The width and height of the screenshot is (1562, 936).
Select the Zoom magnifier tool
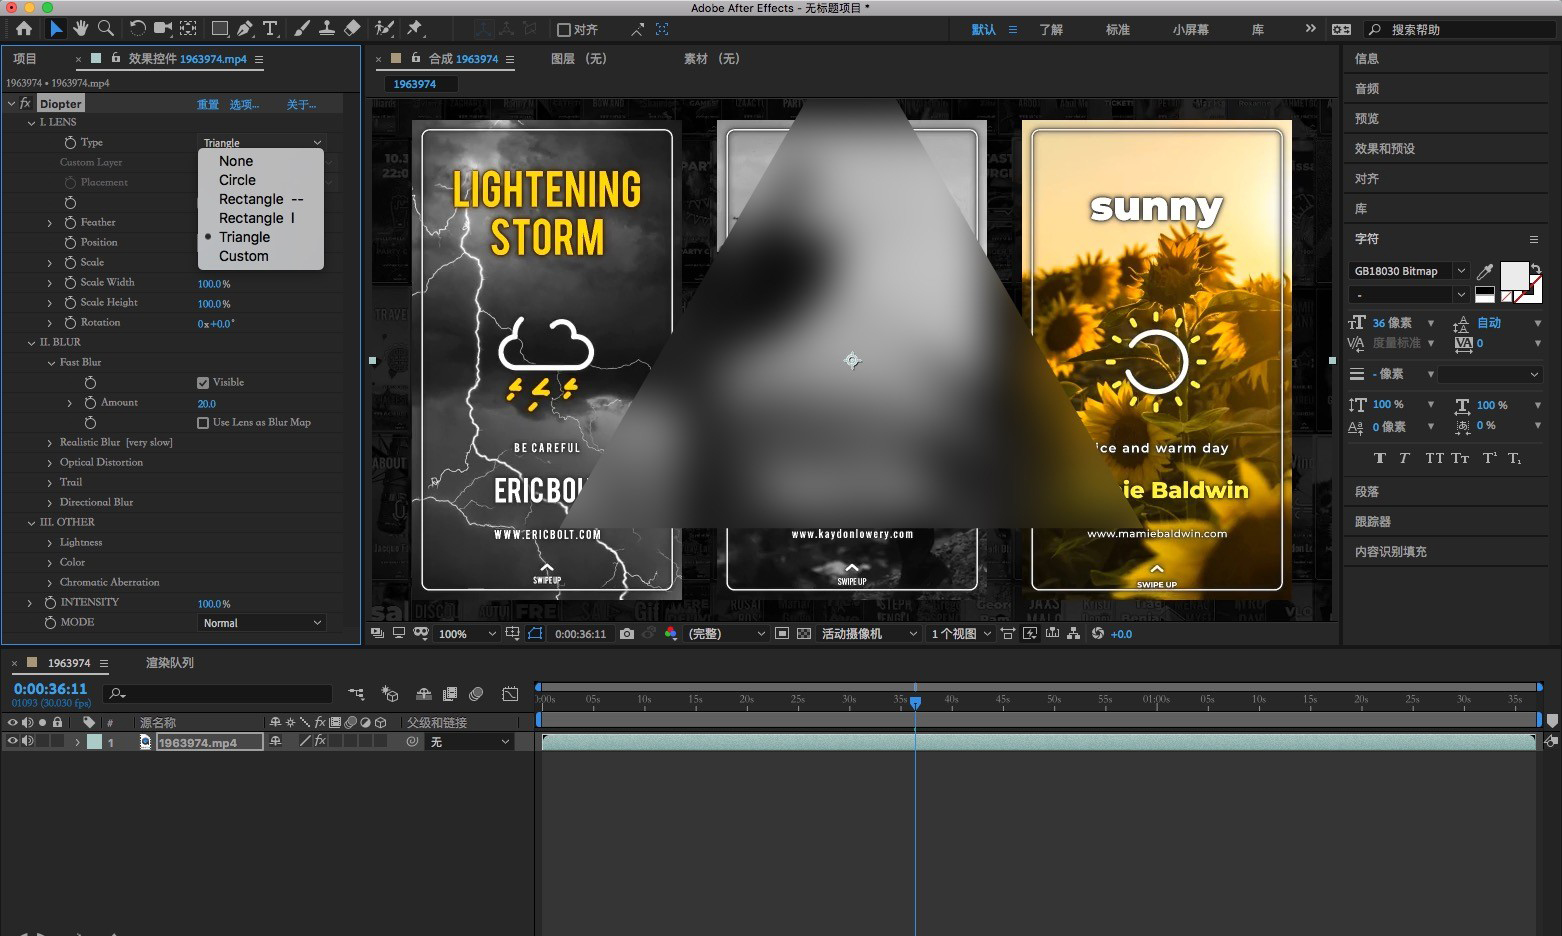pos(105,29)
